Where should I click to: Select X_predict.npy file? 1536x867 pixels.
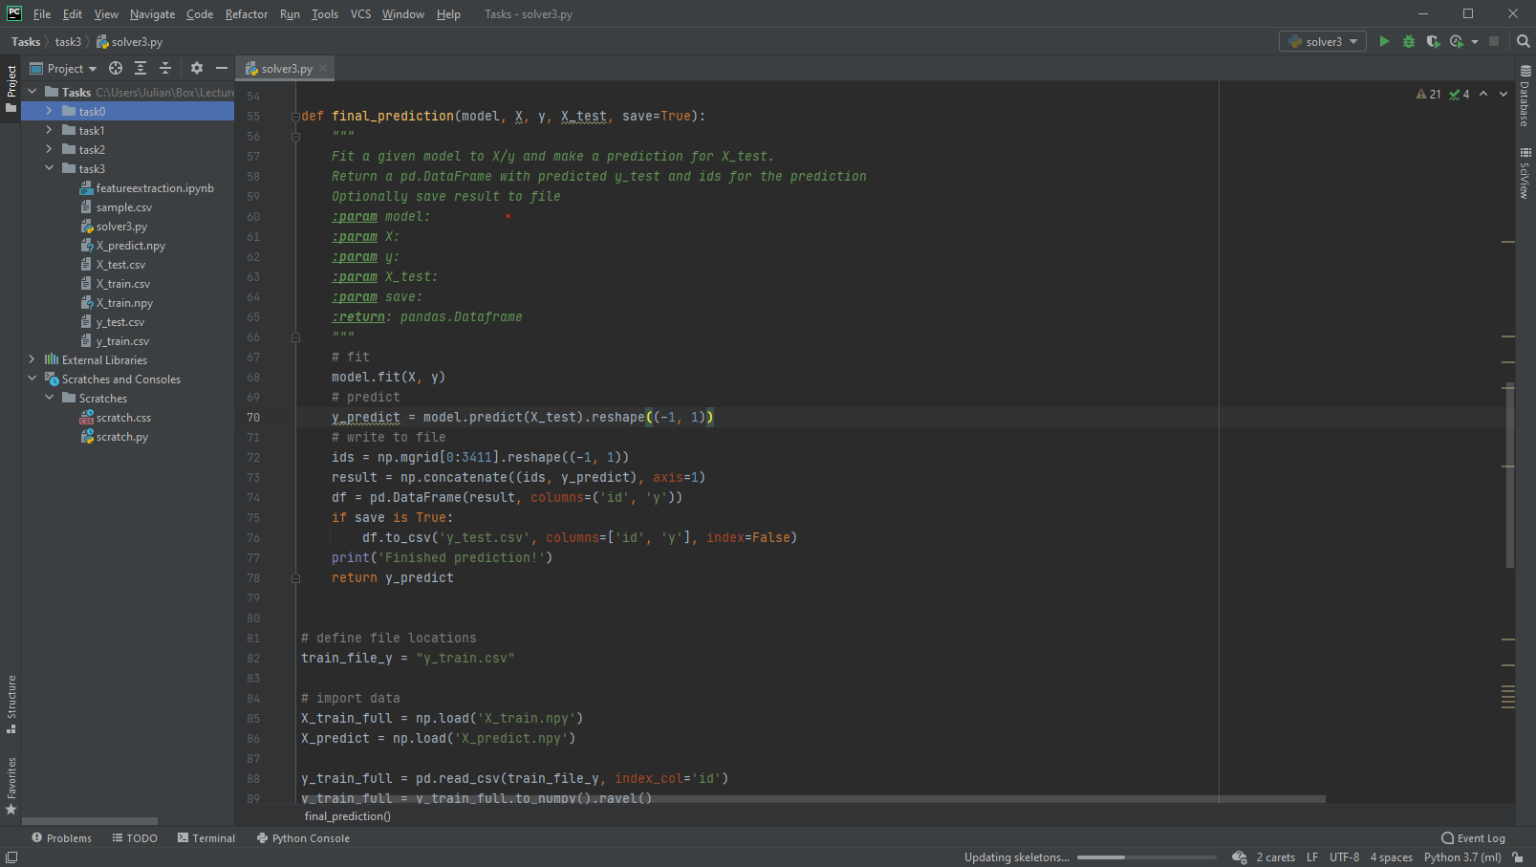[122, 245]
